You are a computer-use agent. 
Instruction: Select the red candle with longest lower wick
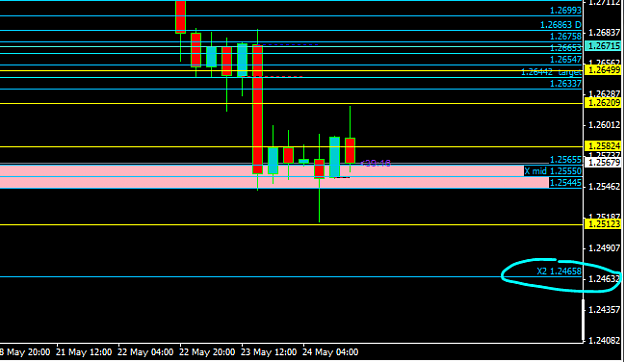[x=319, y=169]
